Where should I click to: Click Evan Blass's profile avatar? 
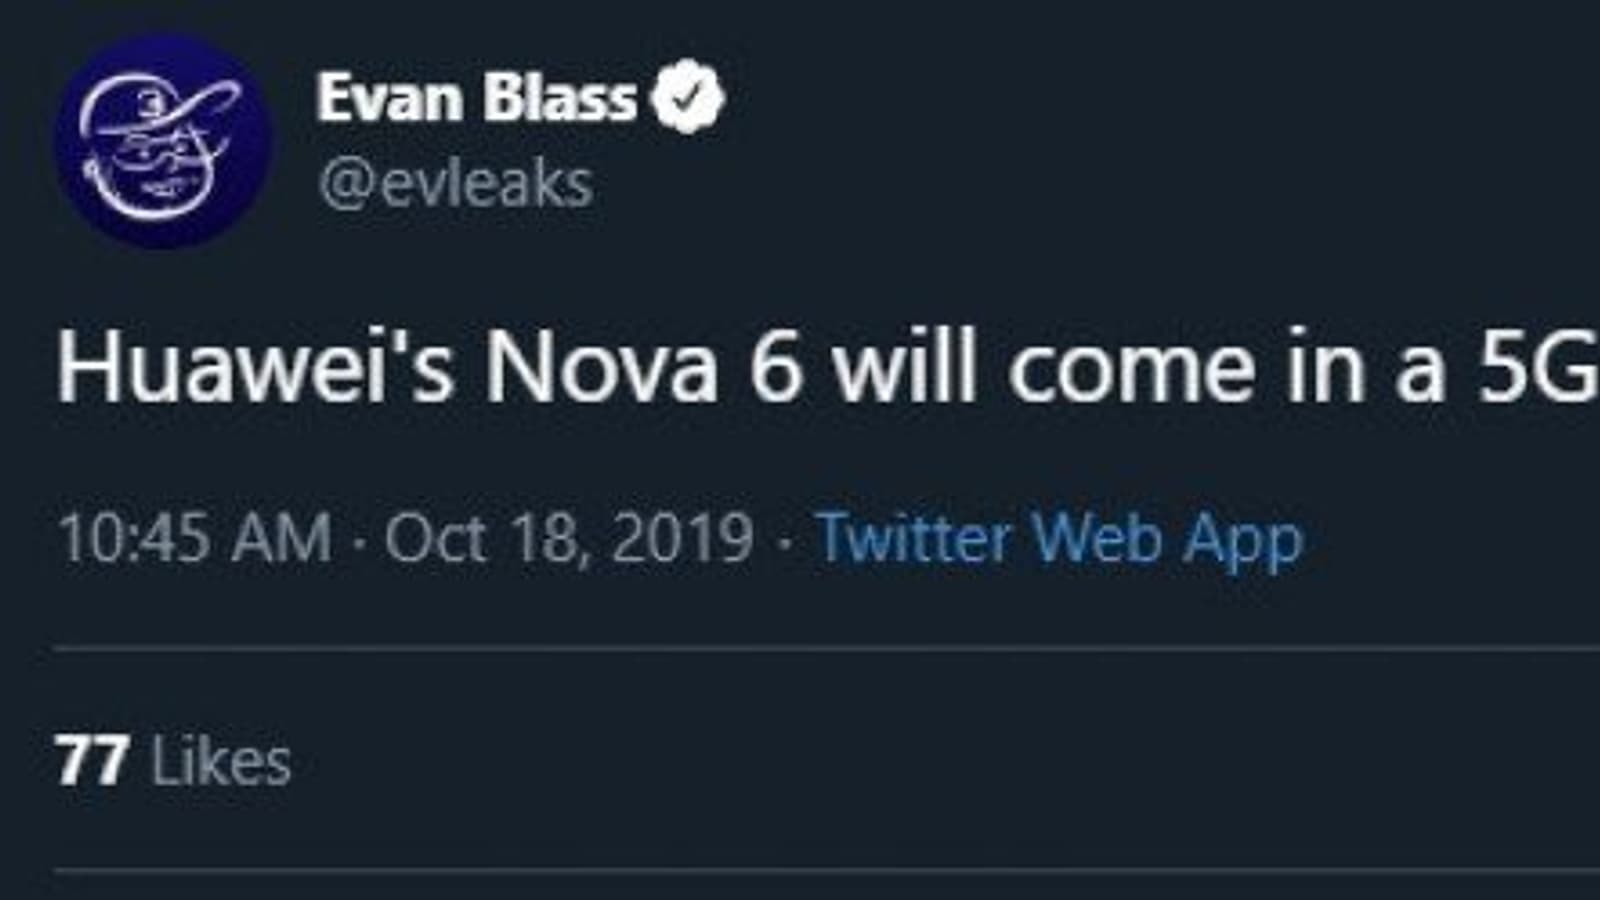[162, 142]
